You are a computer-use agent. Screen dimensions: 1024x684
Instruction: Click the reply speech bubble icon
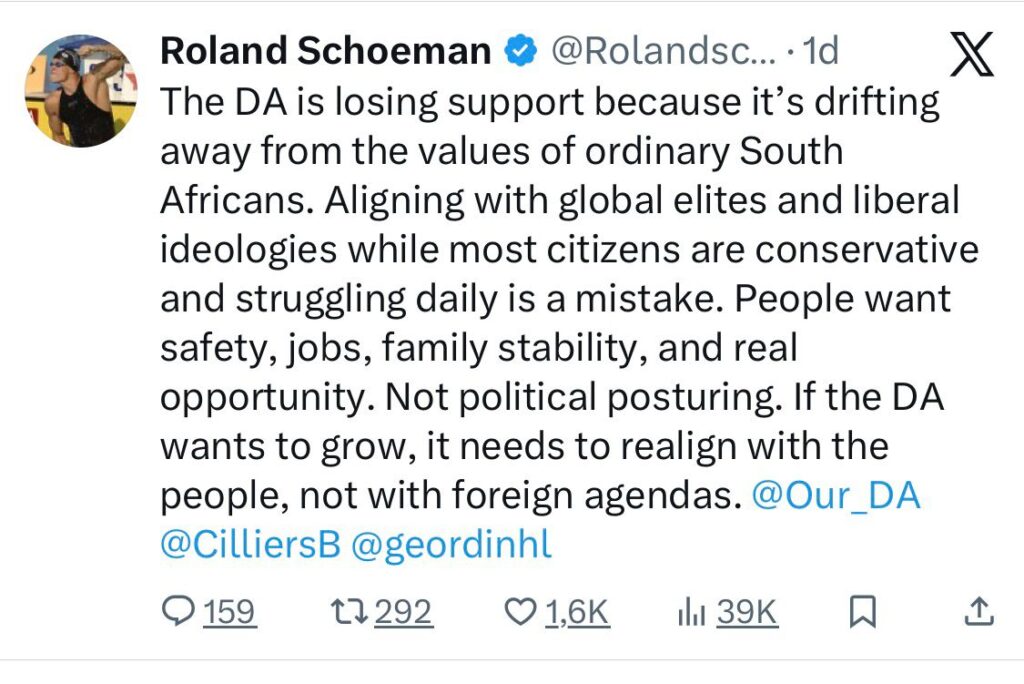click(178, 612)
